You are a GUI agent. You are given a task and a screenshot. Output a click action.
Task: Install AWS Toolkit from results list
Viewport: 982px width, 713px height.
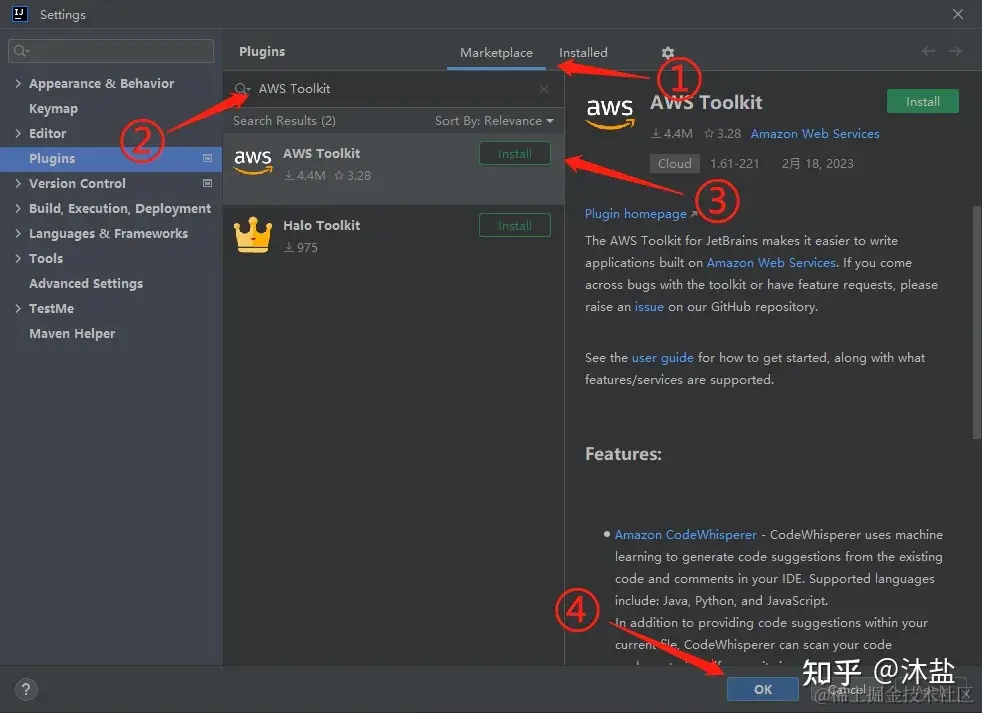click(515, 154)
